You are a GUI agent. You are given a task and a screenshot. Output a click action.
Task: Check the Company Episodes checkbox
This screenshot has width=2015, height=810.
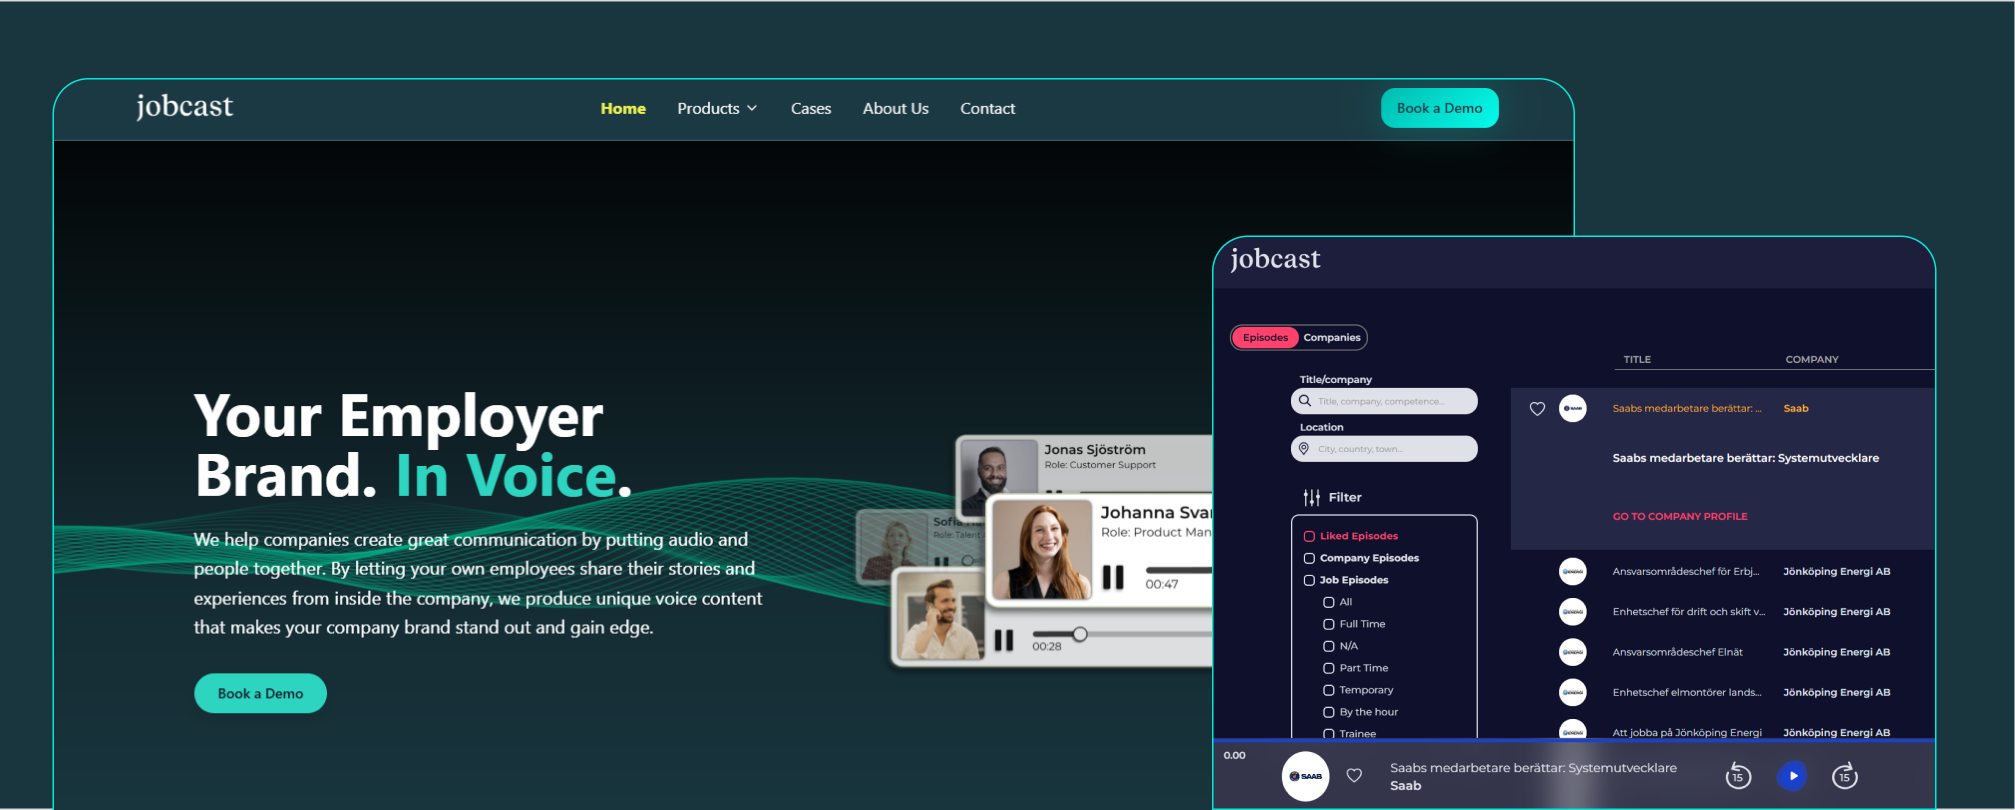(x=1309, y=558)
